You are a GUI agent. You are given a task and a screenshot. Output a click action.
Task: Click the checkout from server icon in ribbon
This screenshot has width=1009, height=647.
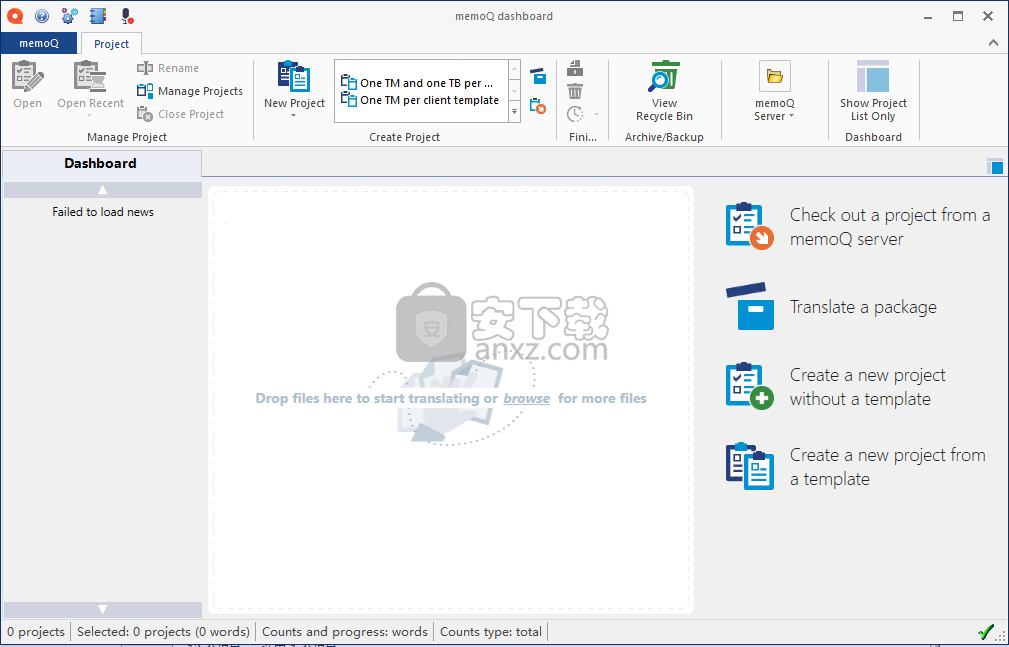click(x=538, y=105)
